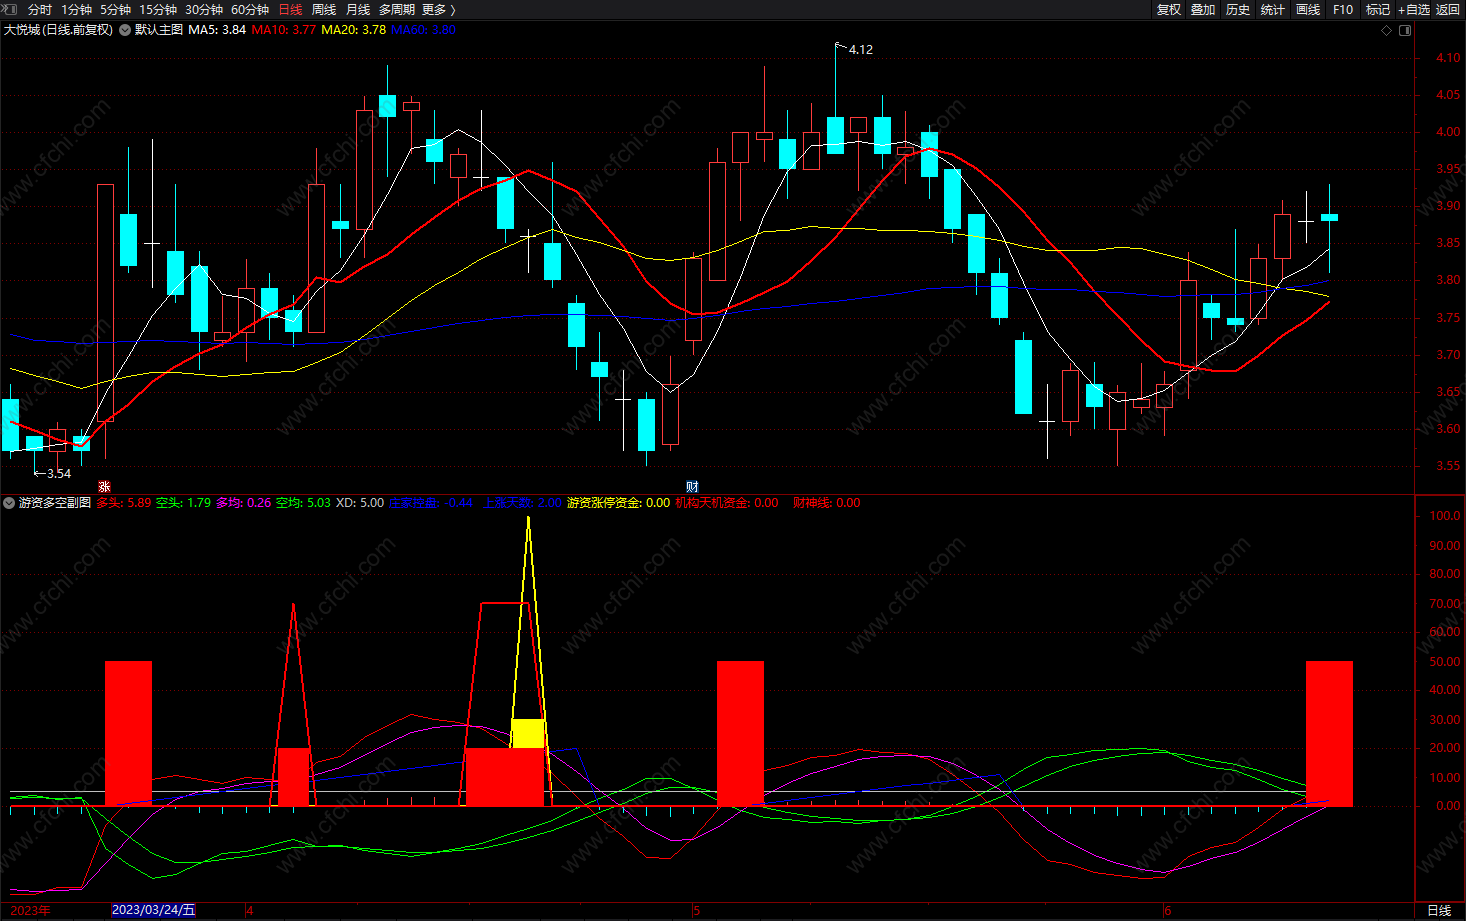Click the 日线 label at bottom-right
Image resolution: width=1466 pixels, height=921 pixels.
pyautogui.click(x=1439, y=910)
